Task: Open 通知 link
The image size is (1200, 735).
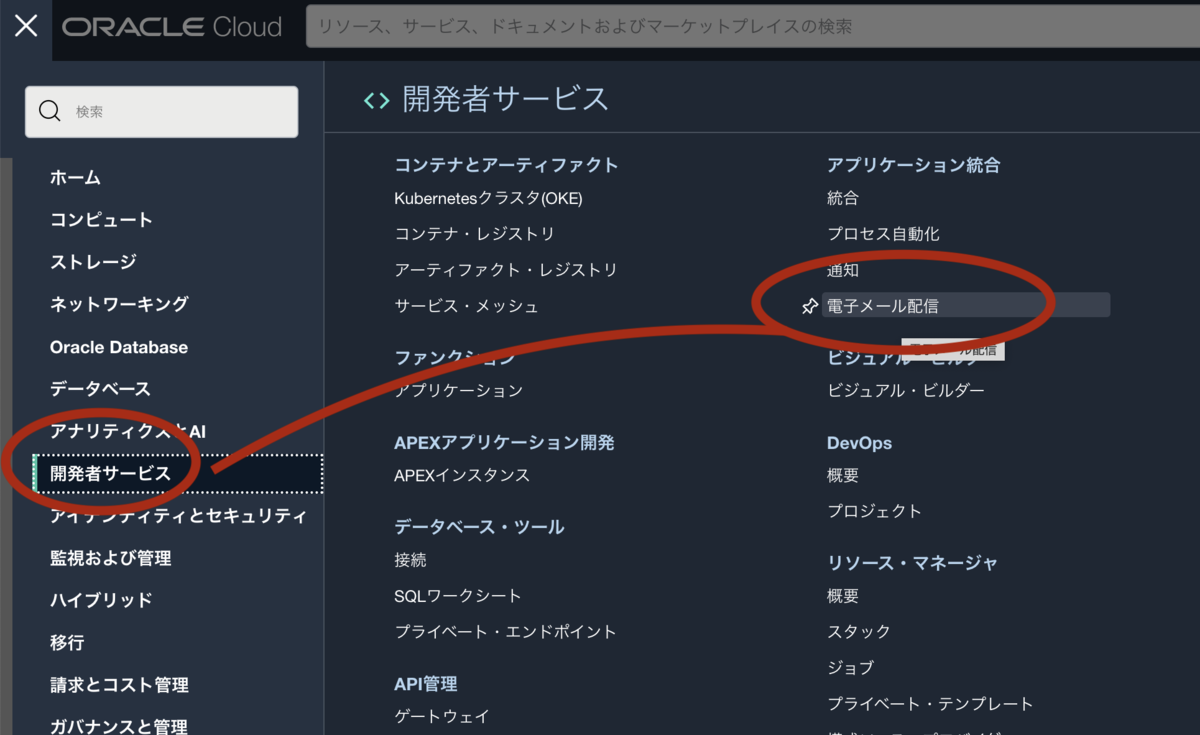Action: click(x=843, y=270)
